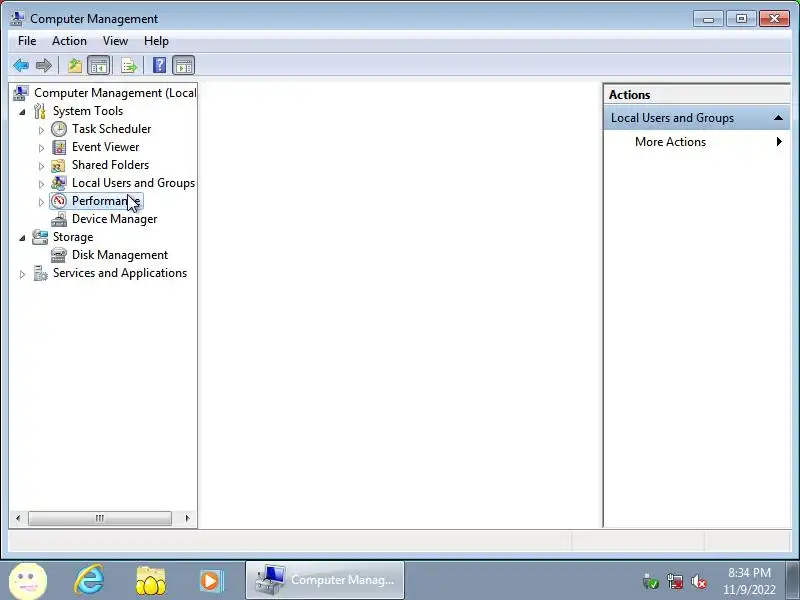
Task: Toggle Show/Hide Action Pane toolbar icon
Action: click(184, 65)
